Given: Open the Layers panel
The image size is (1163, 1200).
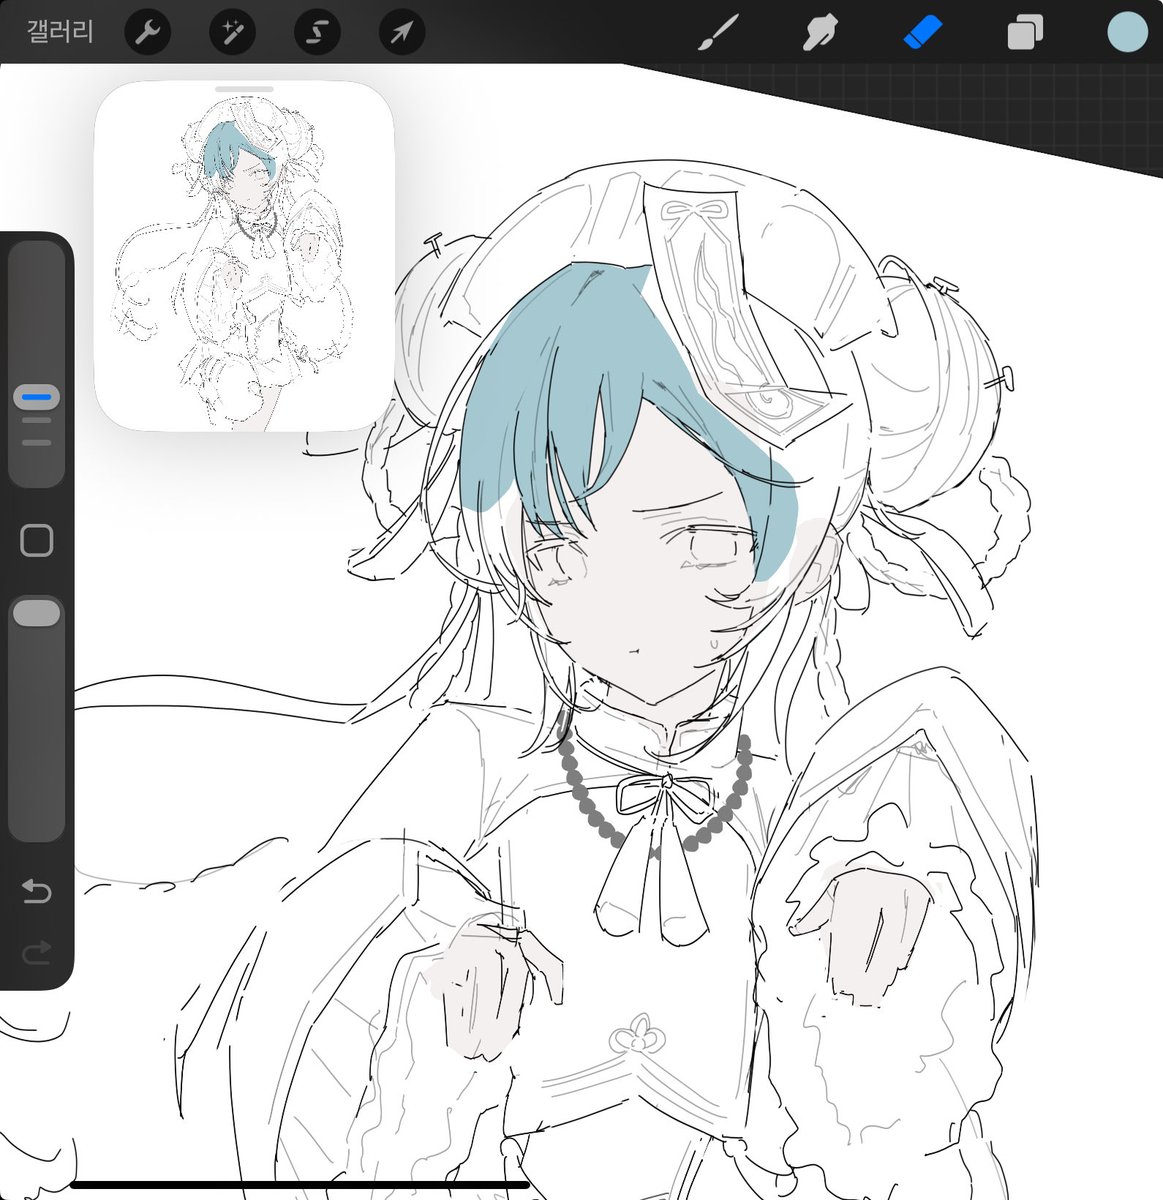Looking at the screenshot, I should coord(1025,33).
